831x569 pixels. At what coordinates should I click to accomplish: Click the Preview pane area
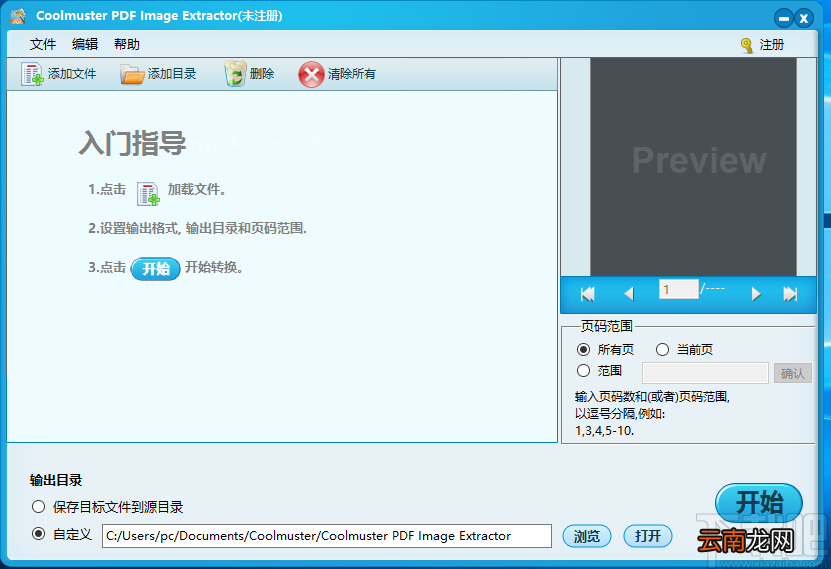coord(694,167)
